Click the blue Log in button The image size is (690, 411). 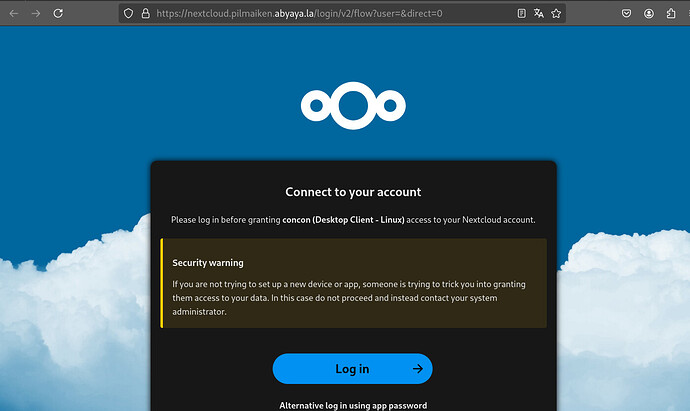point(352,369)
